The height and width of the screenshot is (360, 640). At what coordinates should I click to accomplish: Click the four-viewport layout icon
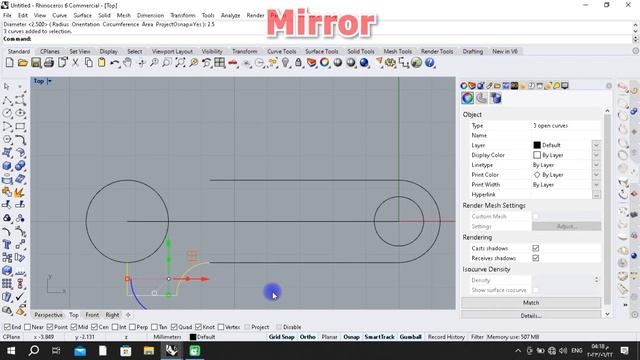pos(220,62)
